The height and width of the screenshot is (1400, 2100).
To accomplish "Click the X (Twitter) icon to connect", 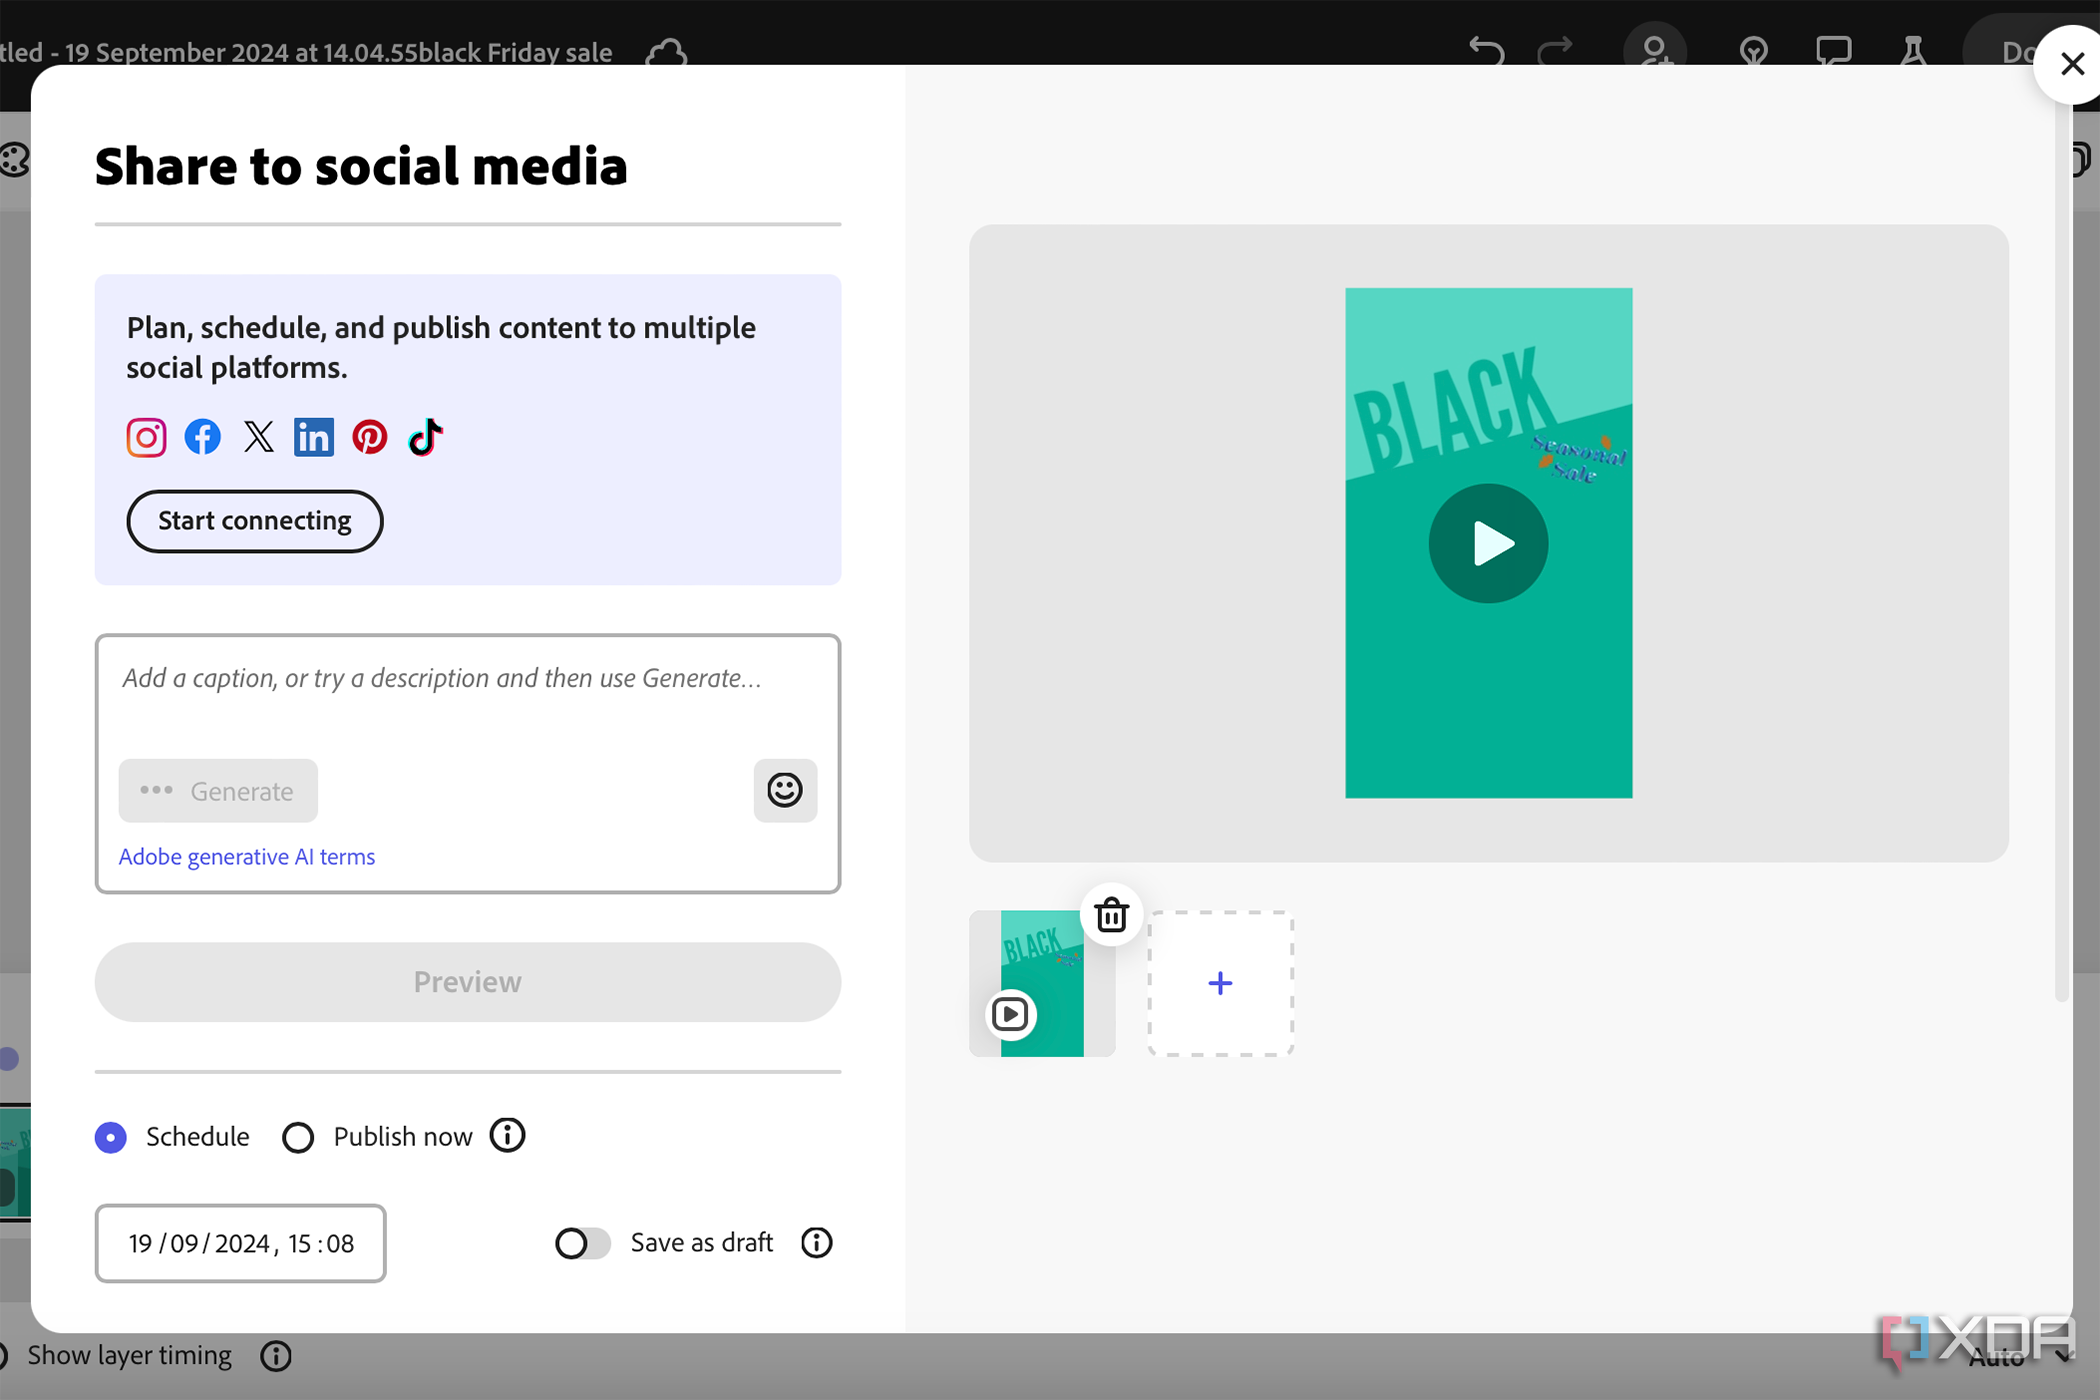I will coord(258,436).
